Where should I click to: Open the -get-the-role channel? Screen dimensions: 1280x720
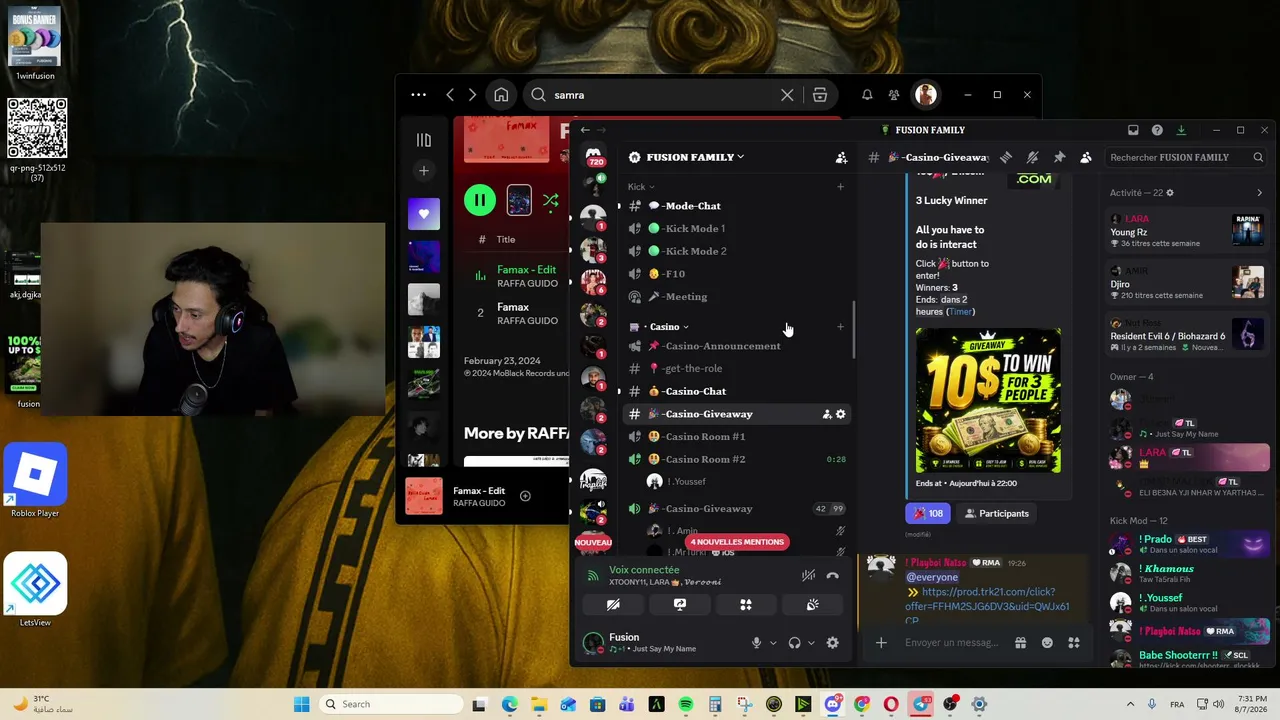[736, 368]
